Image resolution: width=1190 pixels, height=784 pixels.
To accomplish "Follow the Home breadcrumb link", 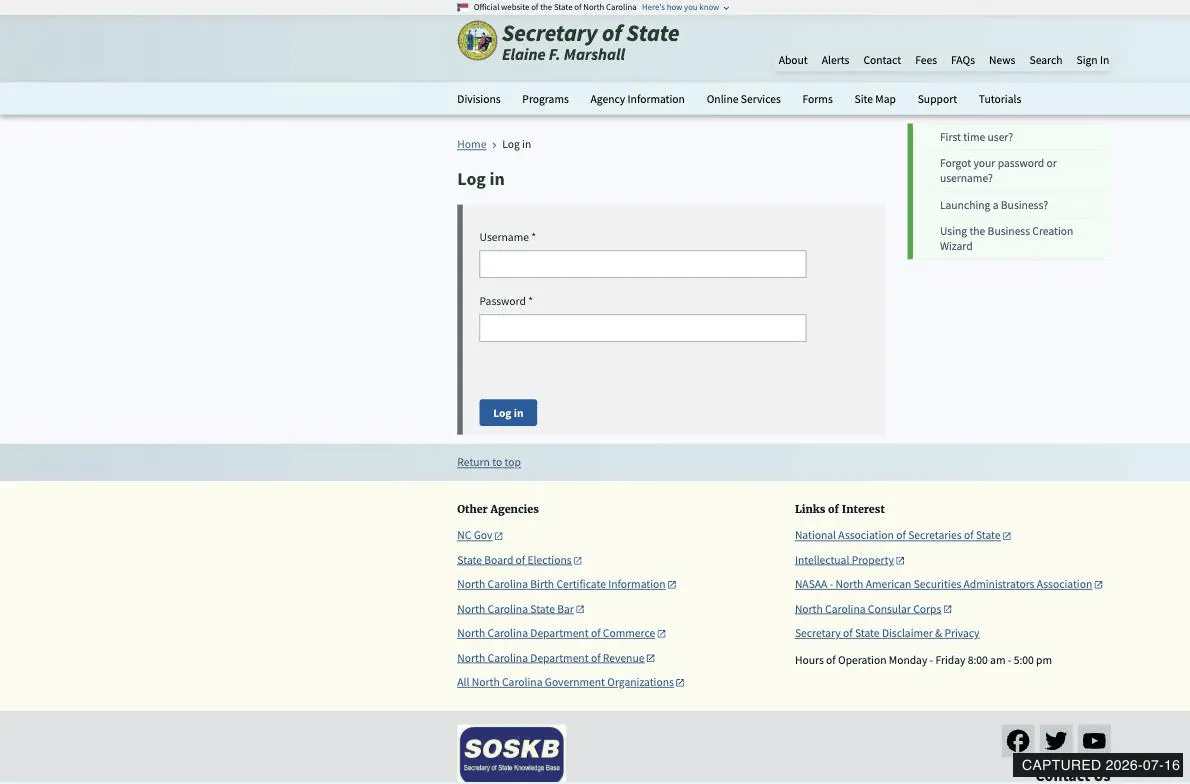I will (x=471, y=144).
